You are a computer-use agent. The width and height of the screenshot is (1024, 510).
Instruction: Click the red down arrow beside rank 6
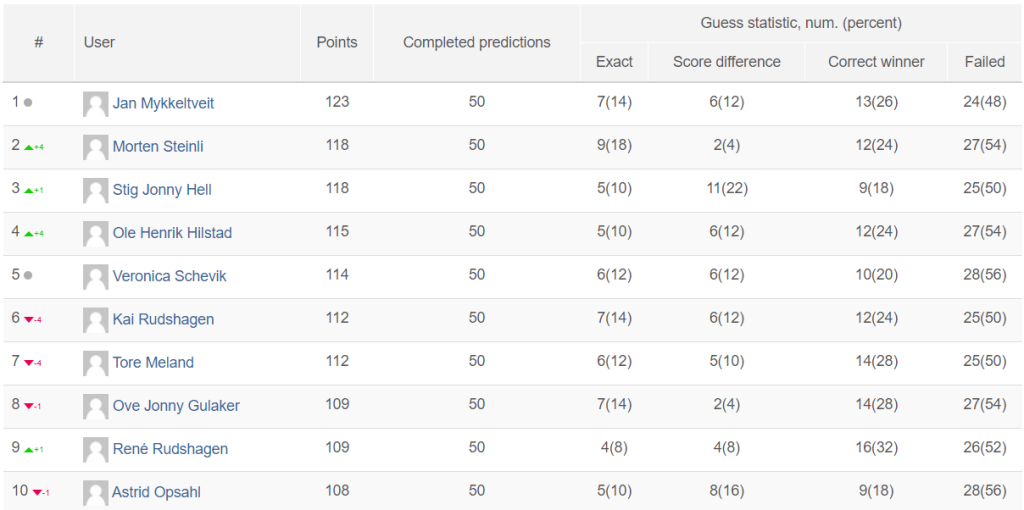pyautogui.click(x=29, y=320)
